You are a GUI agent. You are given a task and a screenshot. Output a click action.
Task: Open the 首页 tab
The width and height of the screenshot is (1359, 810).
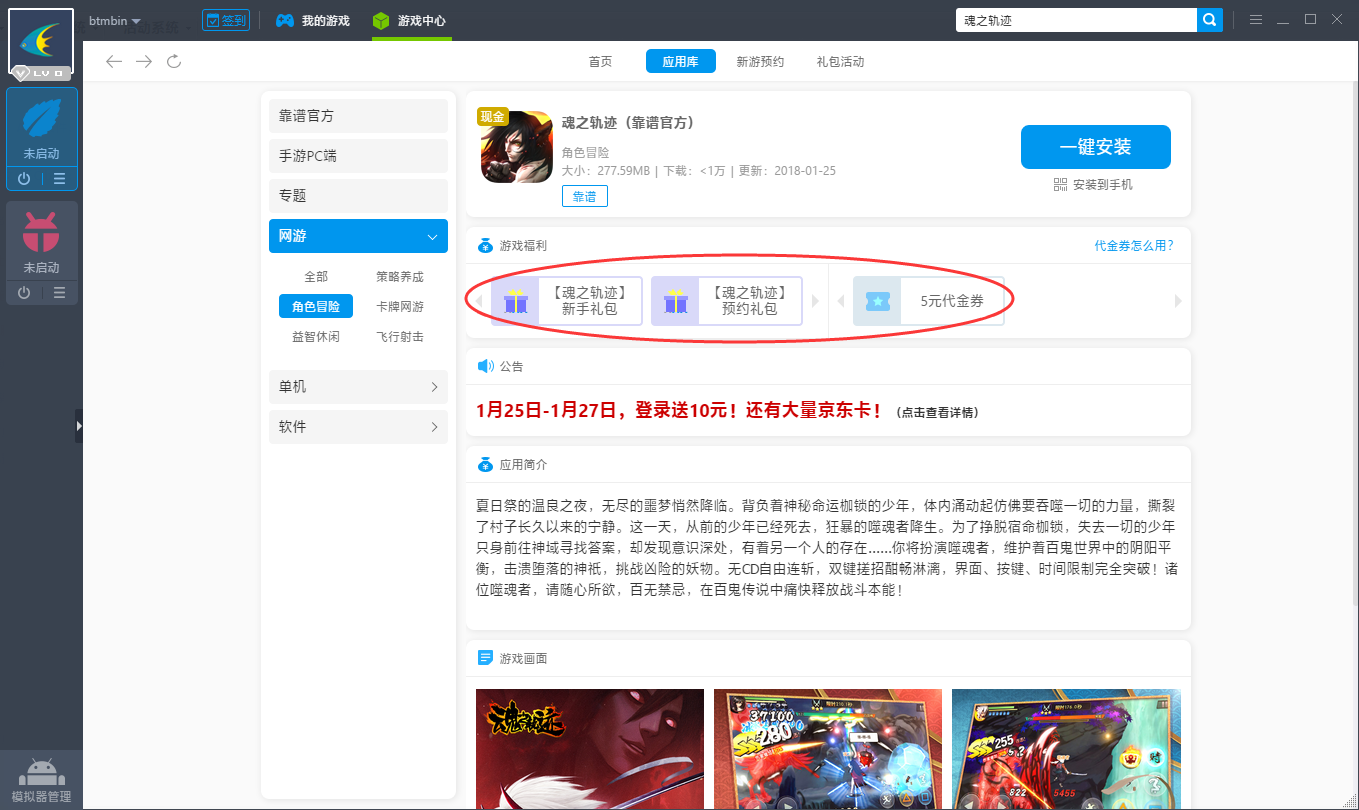[600, 62]
